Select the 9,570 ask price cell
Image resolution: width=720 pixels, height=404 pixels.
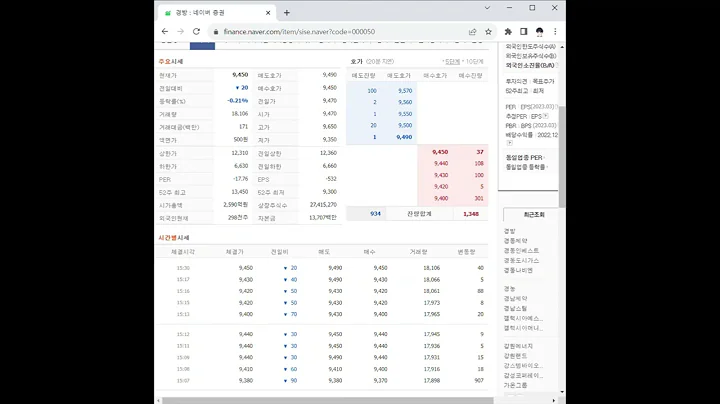tap(405, 91)
